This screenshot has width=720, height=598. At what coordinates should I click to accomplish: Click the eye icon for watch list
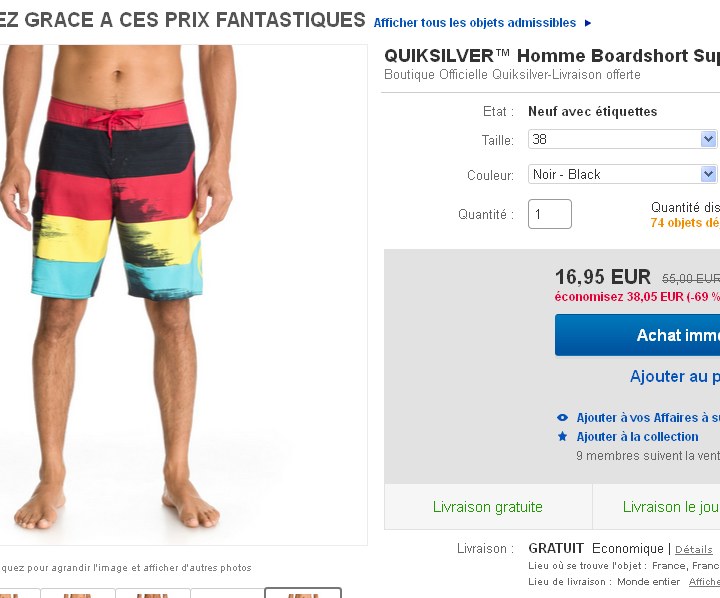pos(562,418)
